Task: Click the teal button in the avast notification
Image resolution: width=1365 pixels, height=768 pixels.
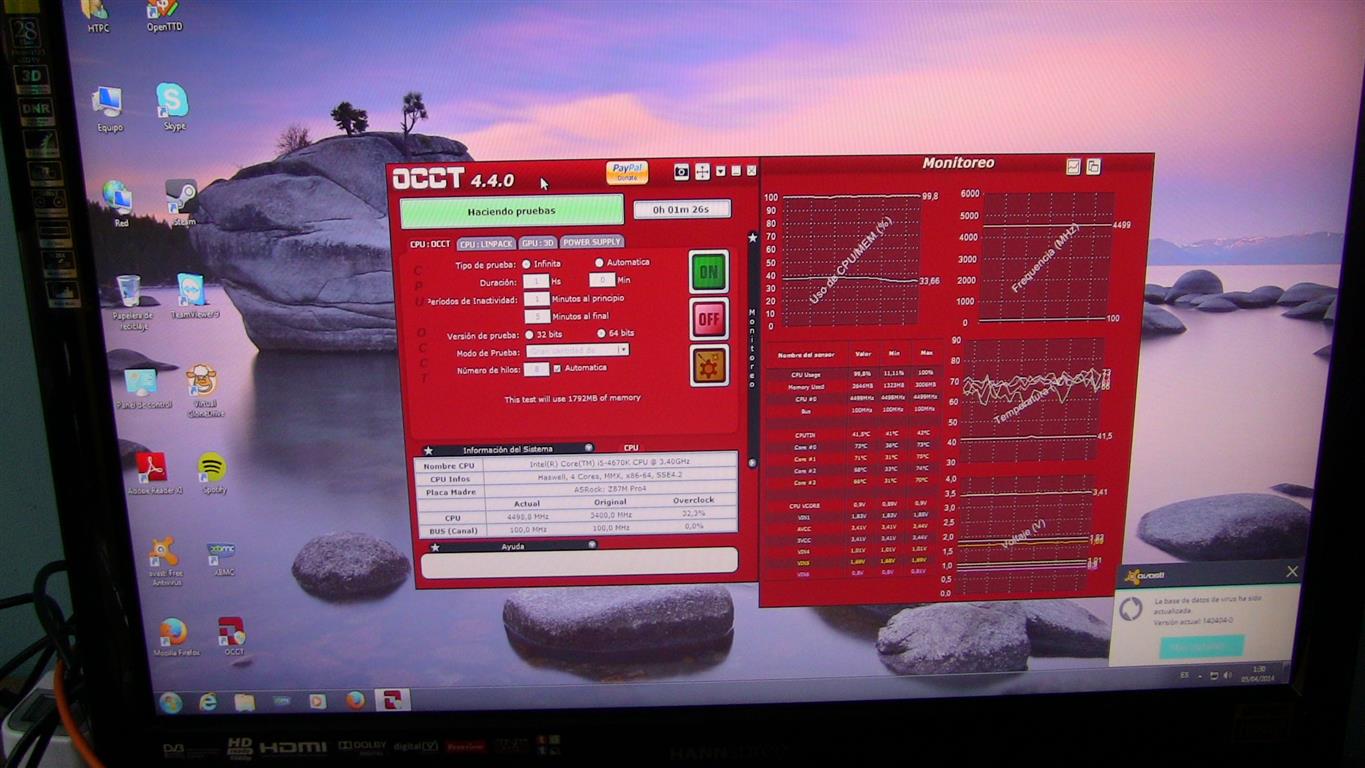Action: [x=1202, y=647]
